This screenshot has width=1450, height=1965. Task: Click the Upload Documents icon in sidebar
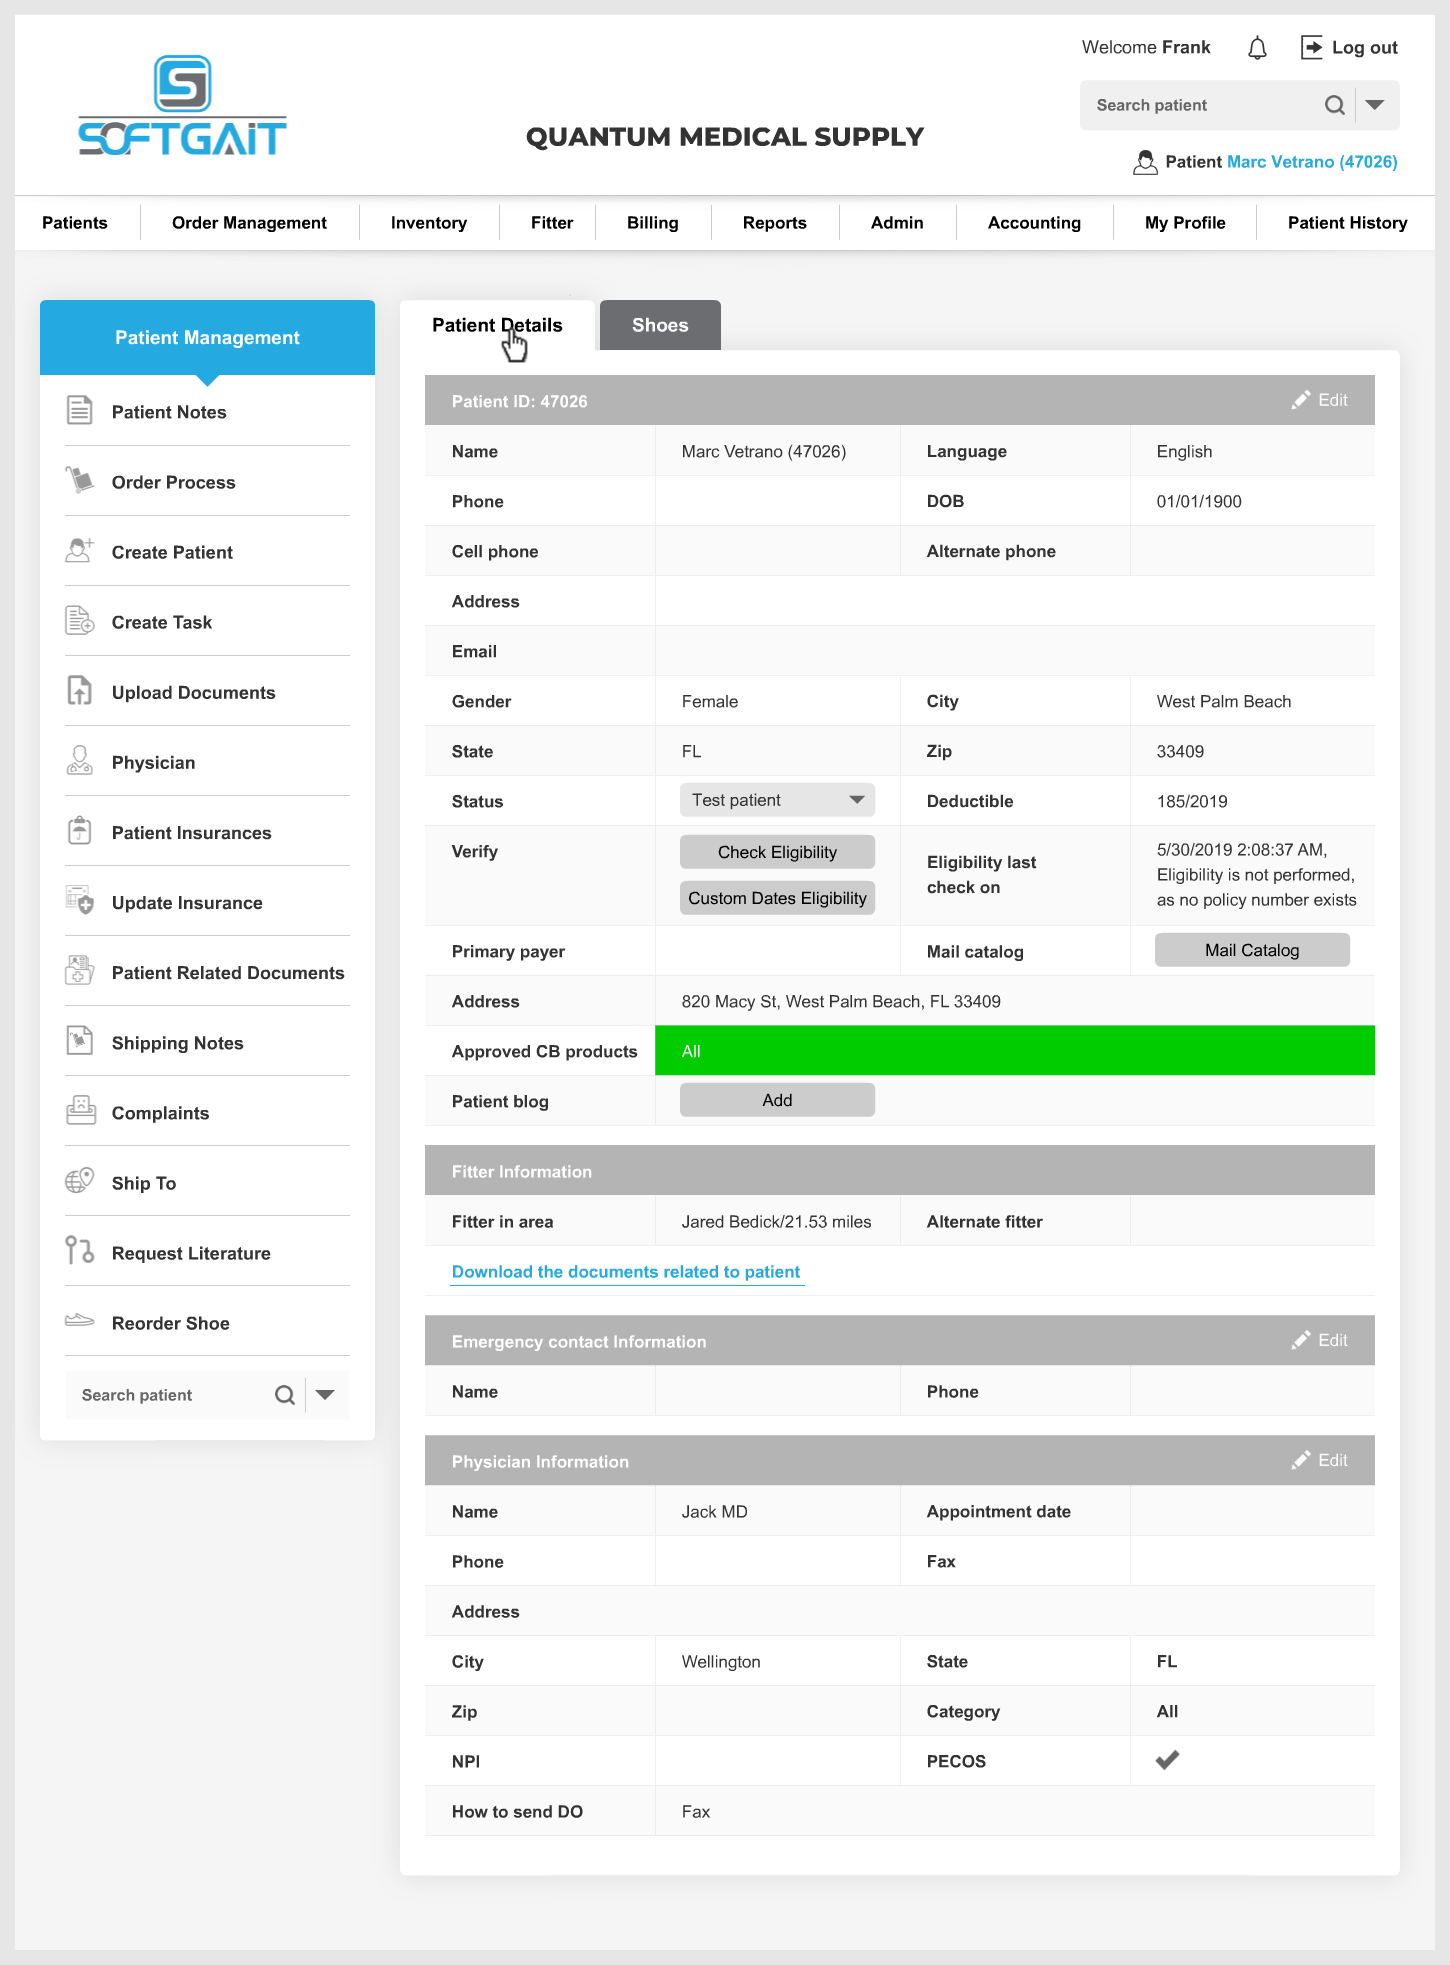80,691
